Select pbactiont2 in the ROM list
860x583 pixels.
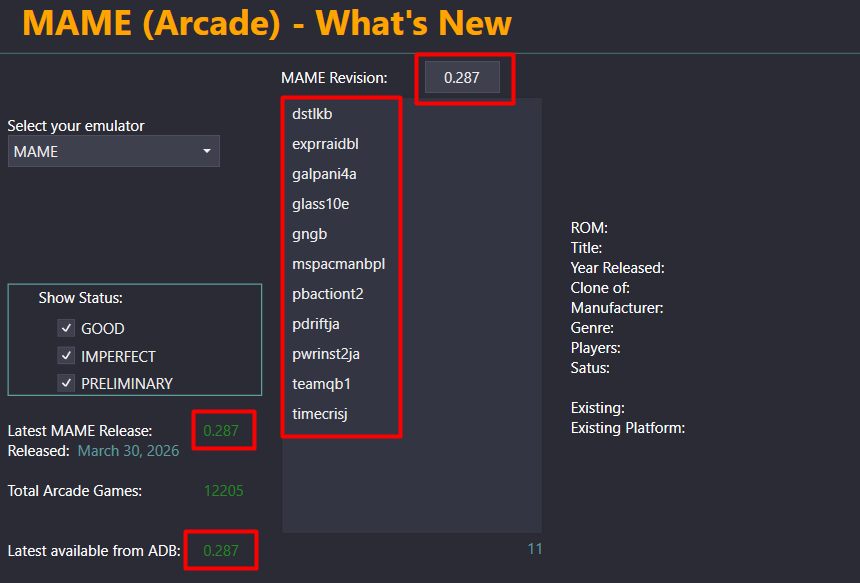327,294
